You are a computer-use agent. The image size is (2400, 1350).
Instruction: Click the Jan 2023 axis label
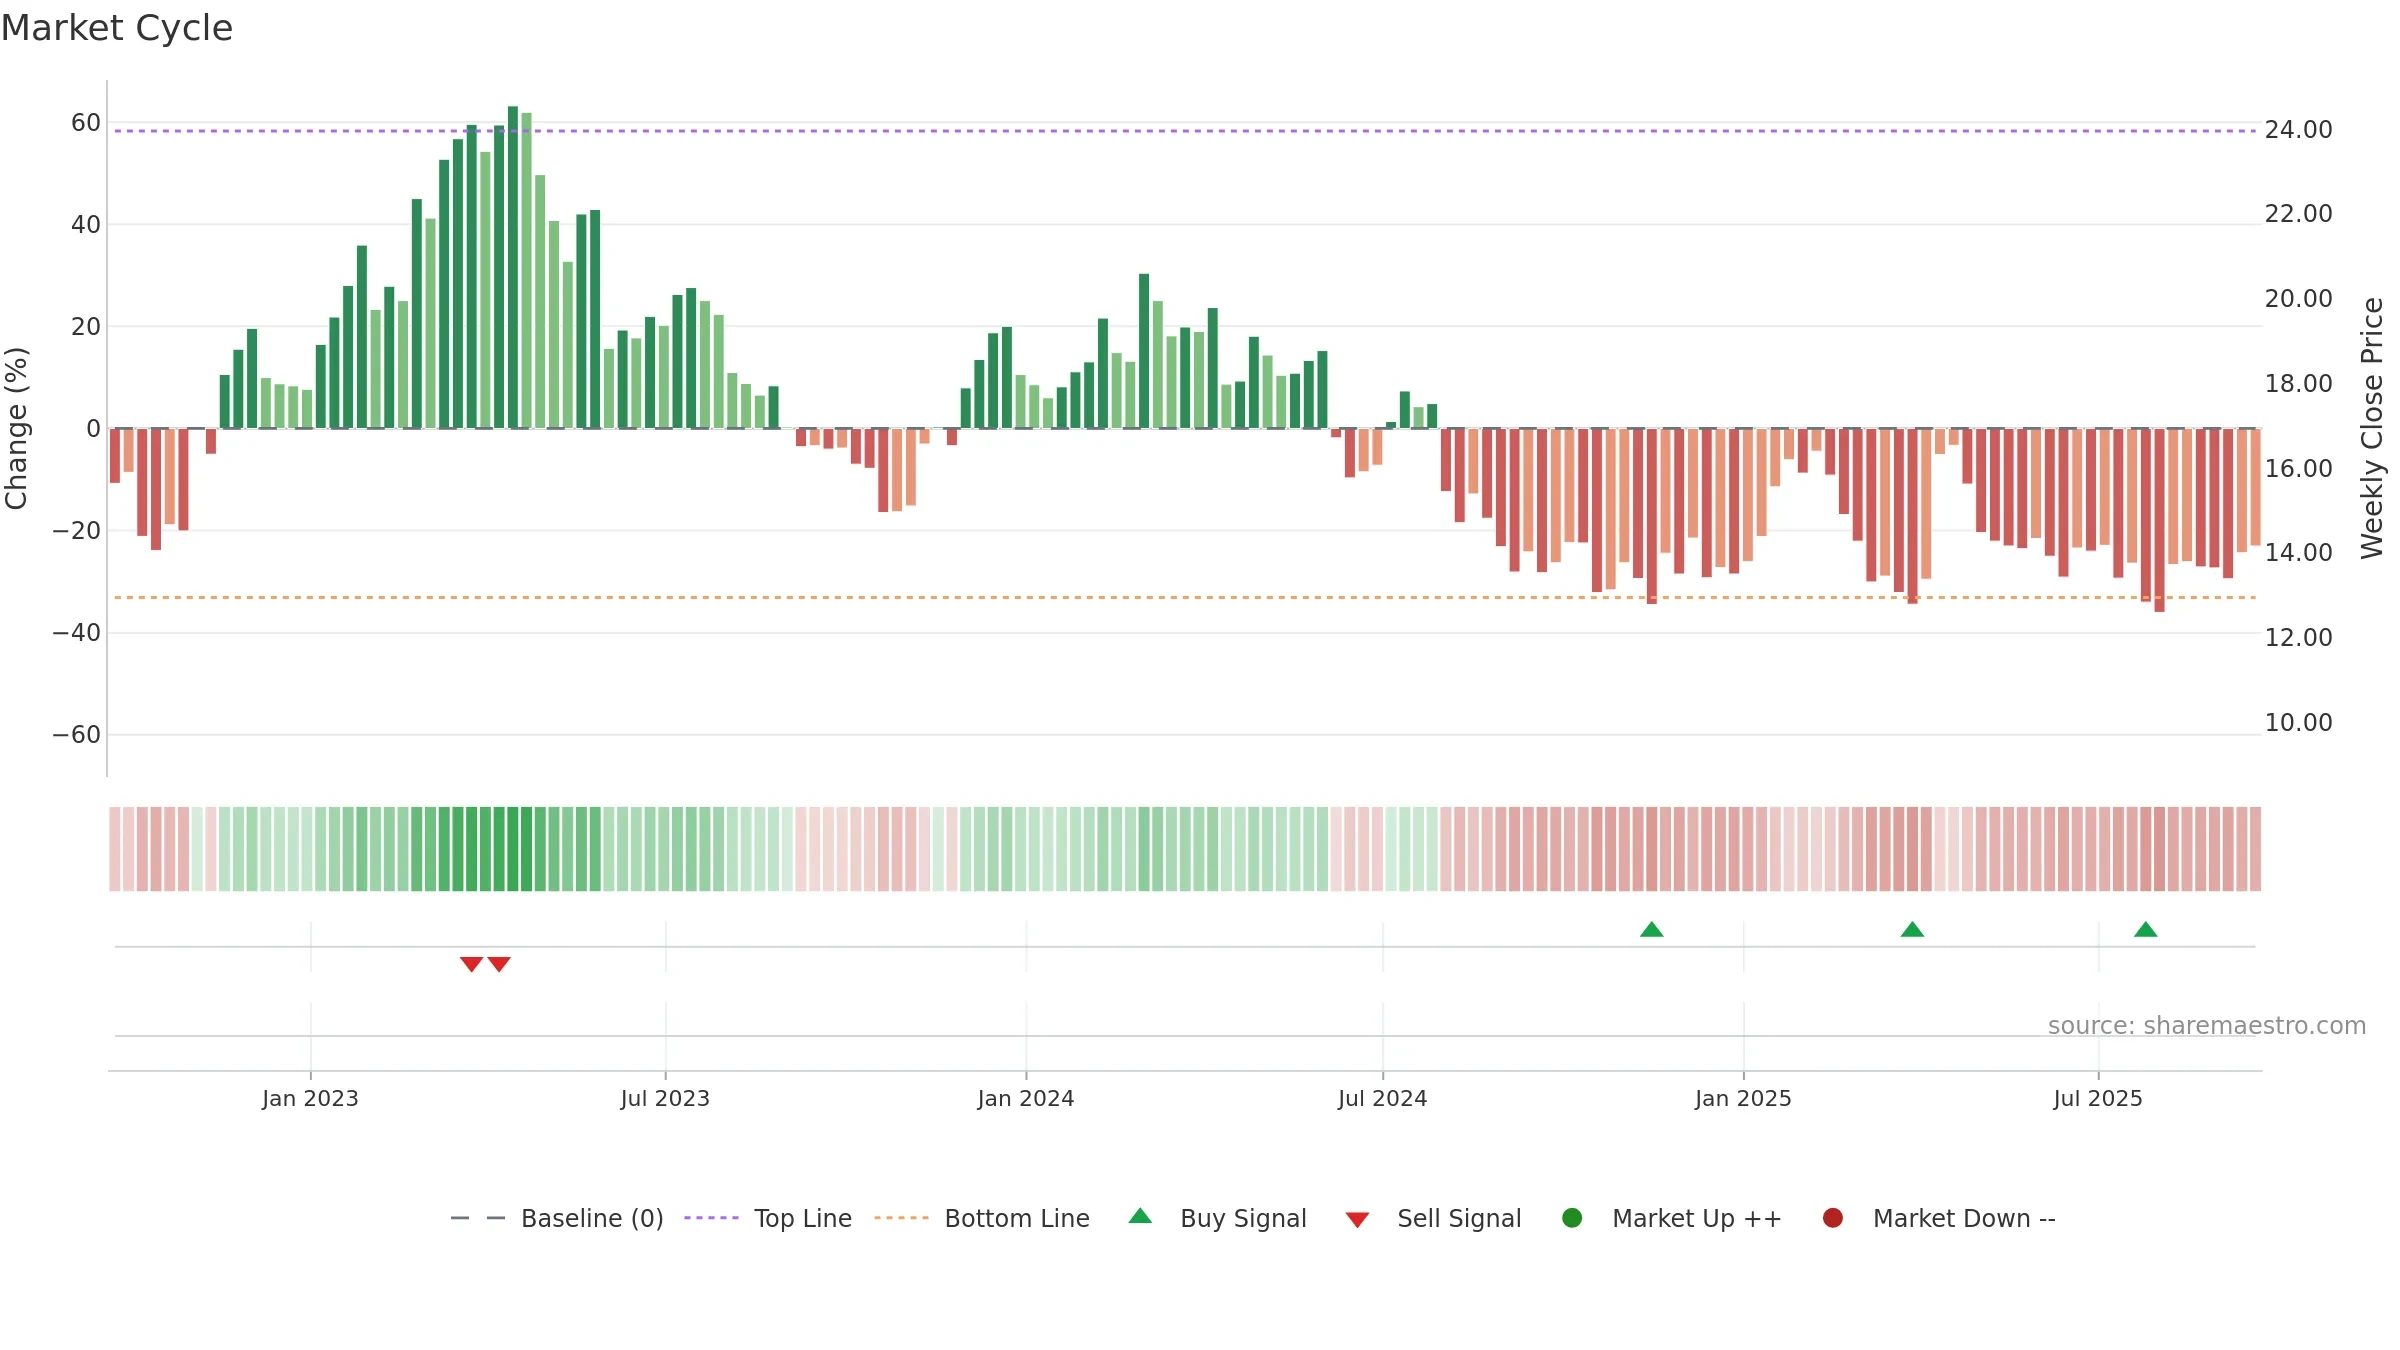coord(310,1098)
